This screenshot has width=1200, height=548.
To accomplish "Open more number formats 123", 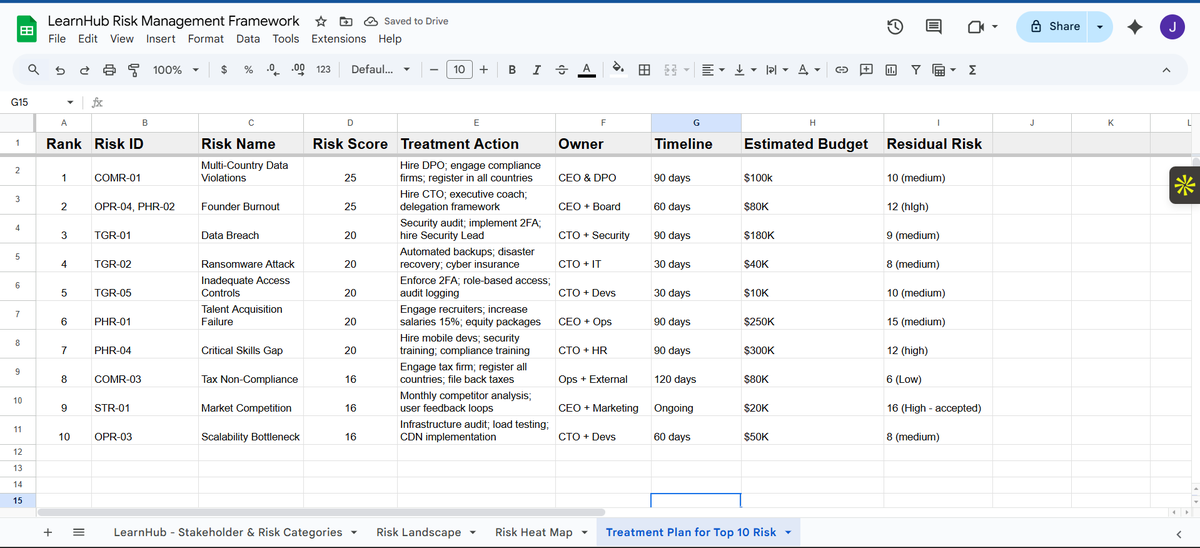I will pyautogui.click(x=323, y=70).
